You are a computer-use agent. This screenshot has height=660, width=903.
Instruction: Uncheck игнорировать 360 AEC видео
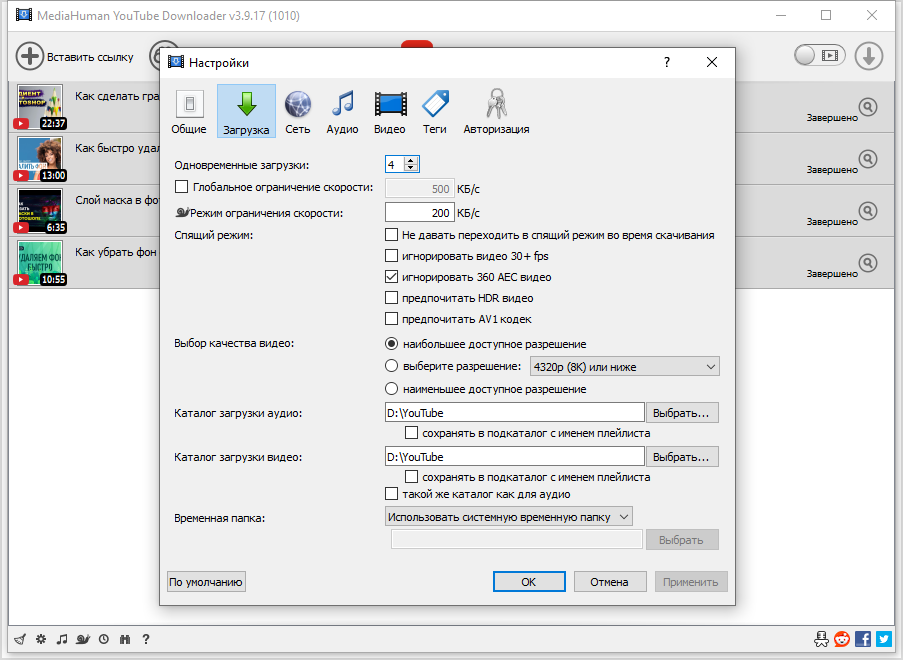pos(390,276)
